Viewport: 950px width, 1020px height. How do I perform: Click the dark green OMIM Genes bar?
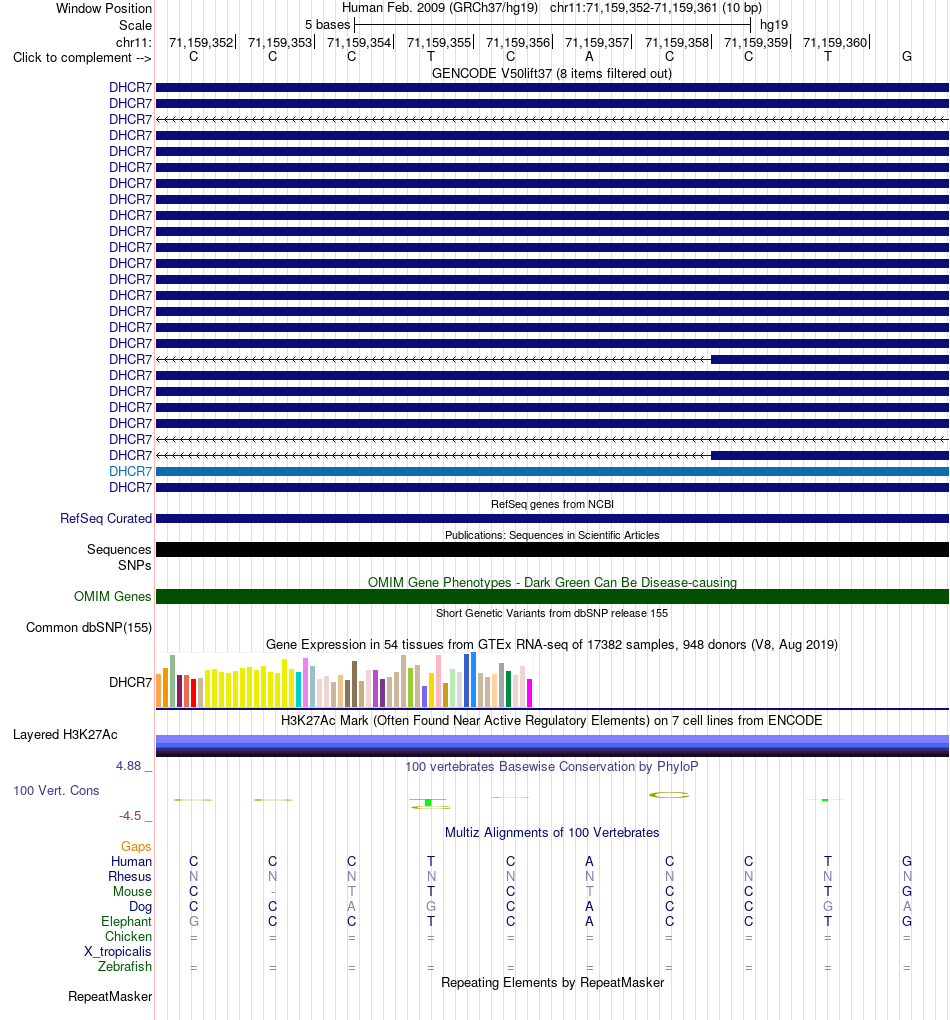coord(552,597)
